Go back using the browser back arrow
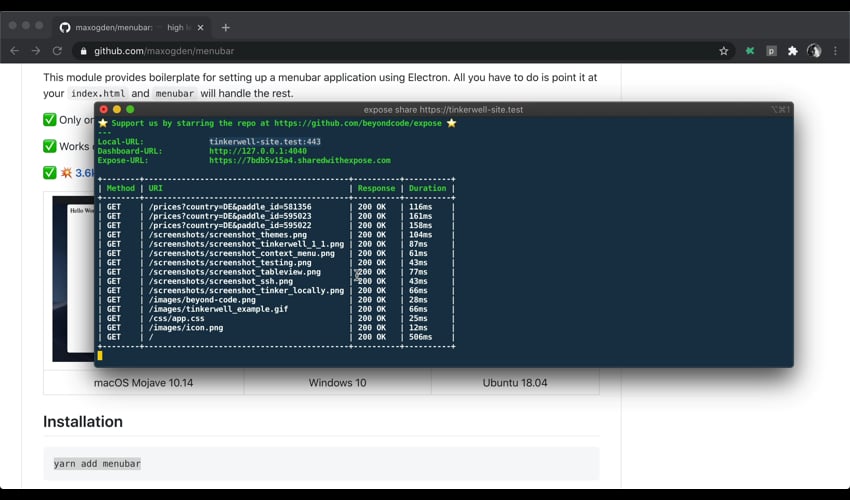 click(15, 51)
